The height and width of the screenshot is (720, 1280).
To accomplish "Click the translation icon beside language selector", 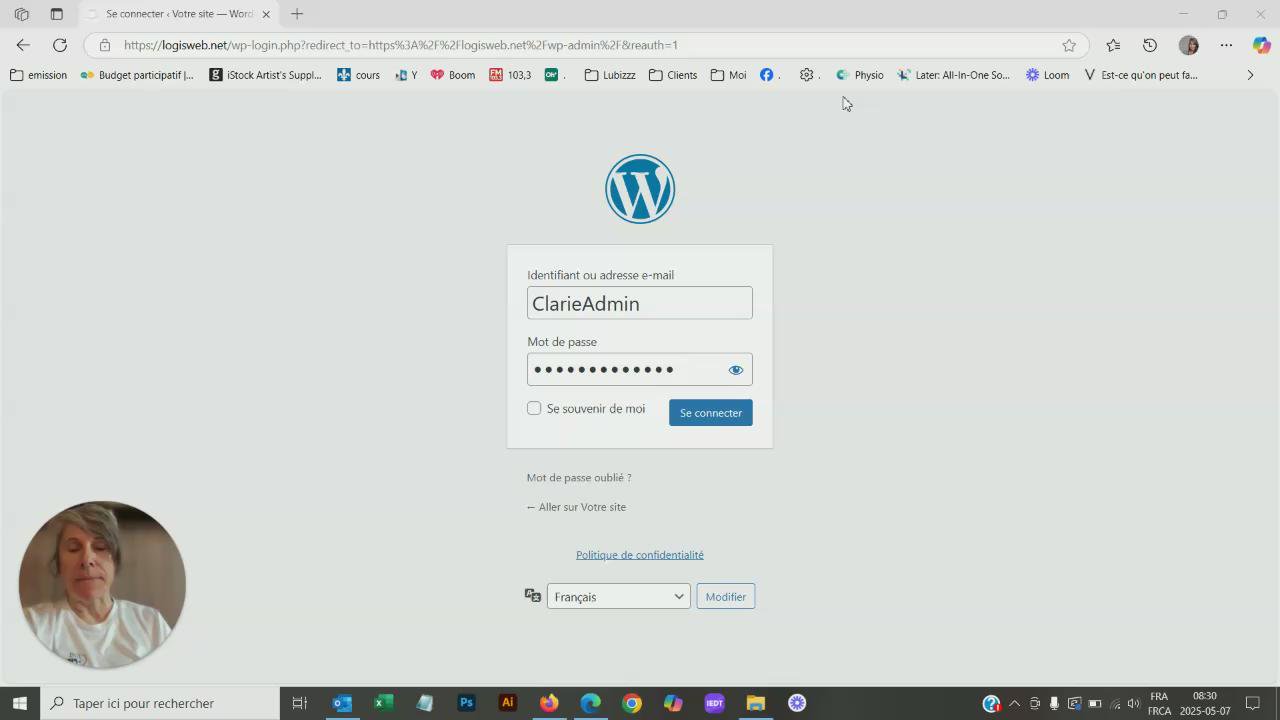I will click(533, 596).
